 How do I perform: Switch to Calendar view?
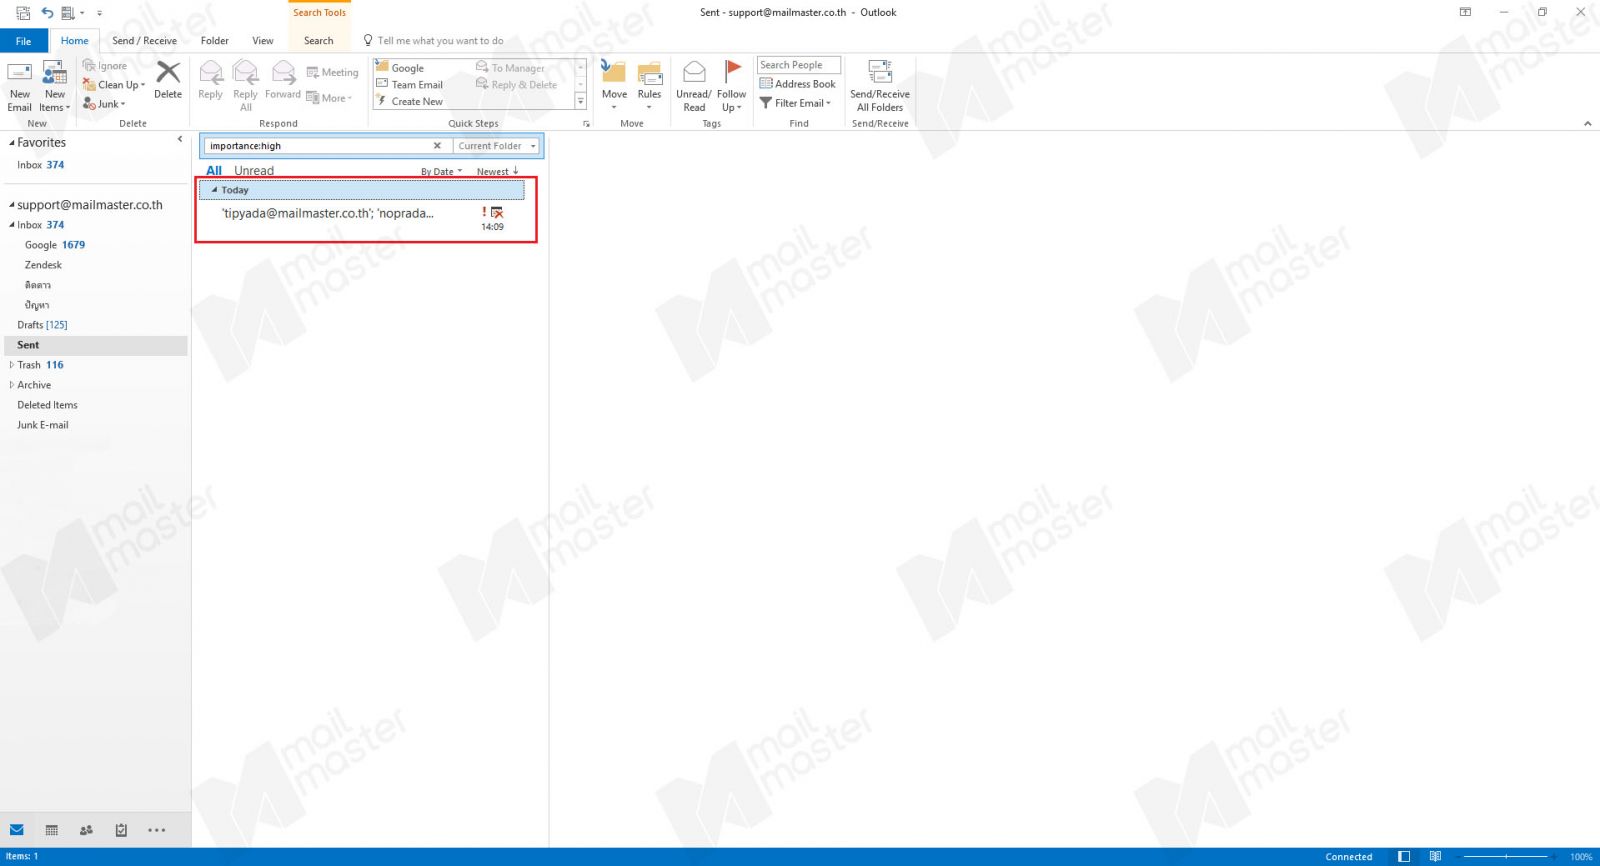(52, 830)
